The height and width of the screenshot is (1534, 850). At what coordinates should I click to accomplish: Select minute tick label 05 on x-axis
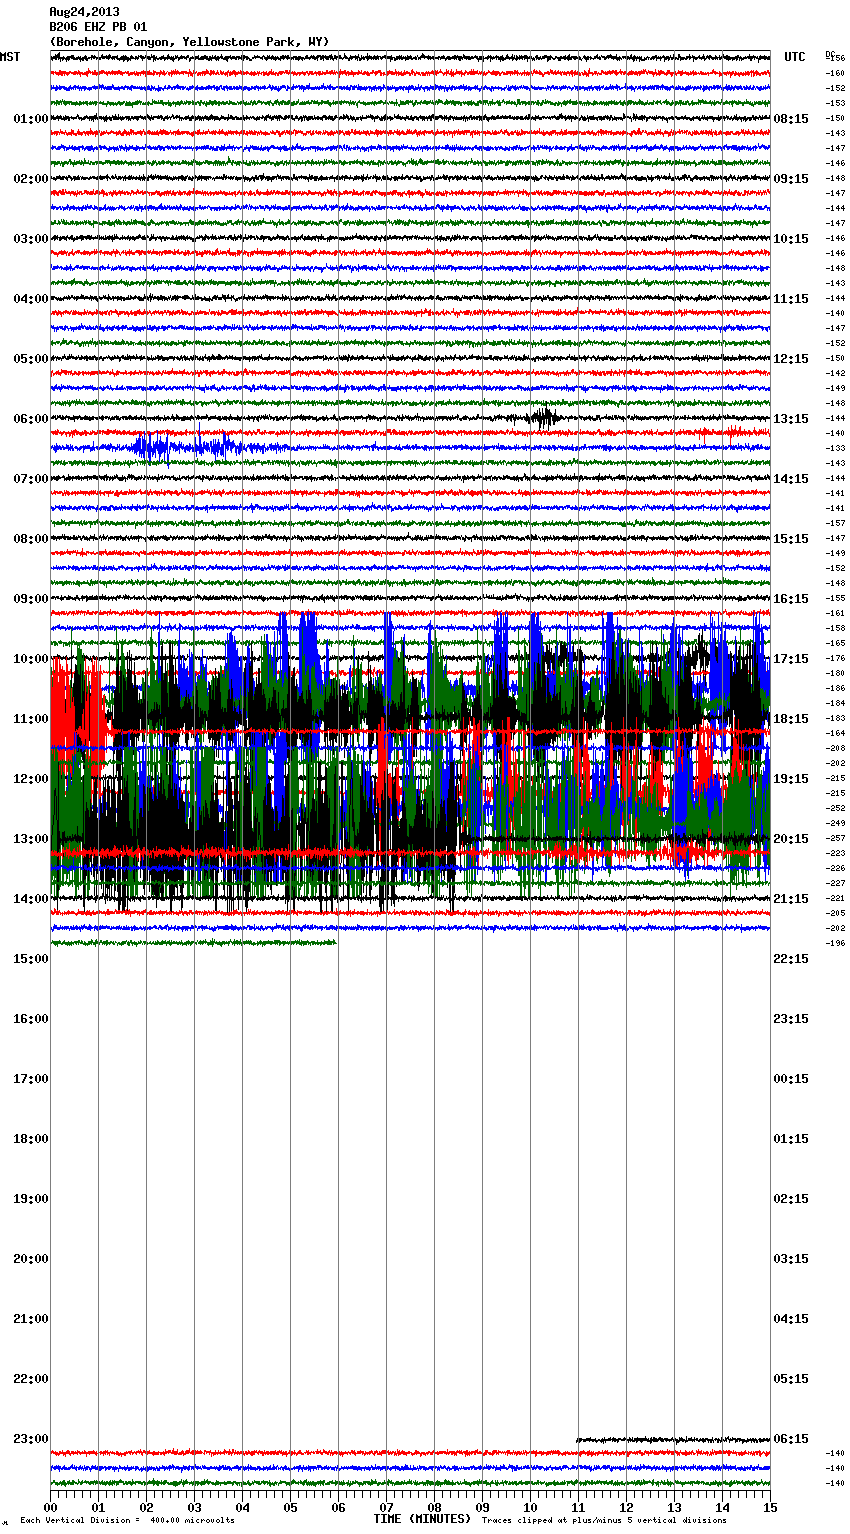pyautogui.click(x=290, y=1508)
